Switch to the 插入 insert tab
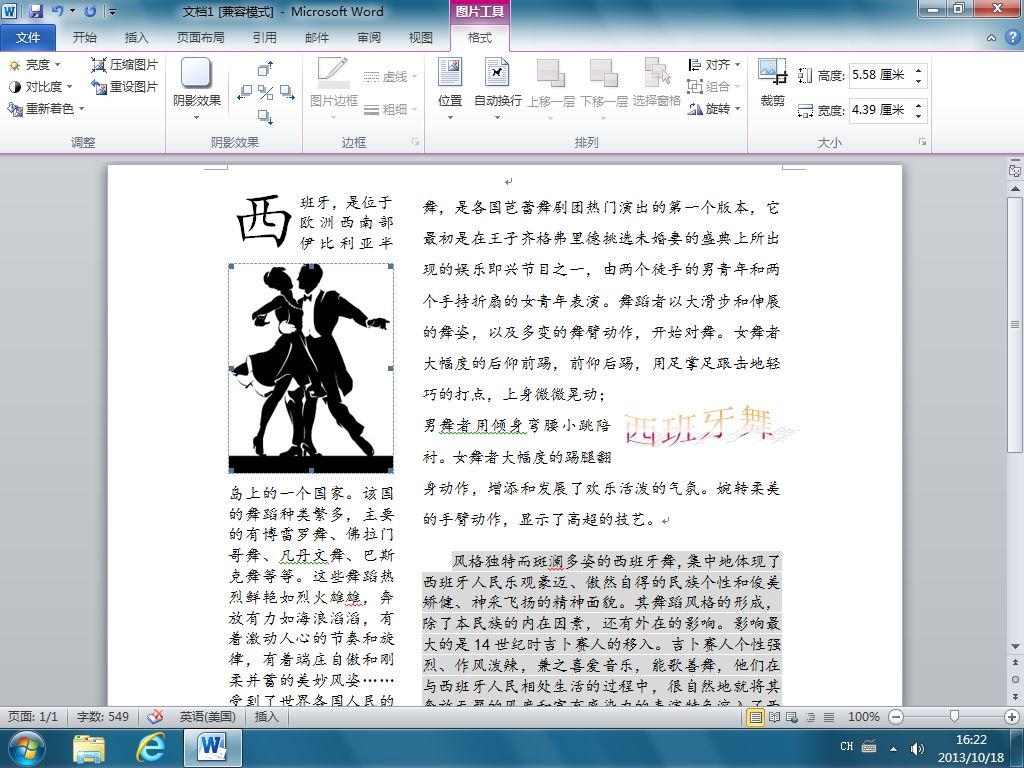 [136, 38]
